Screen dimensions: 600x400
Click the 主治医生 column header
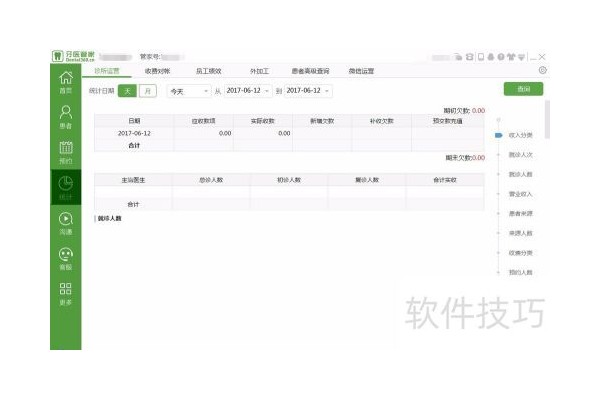[x=133, y=180]
